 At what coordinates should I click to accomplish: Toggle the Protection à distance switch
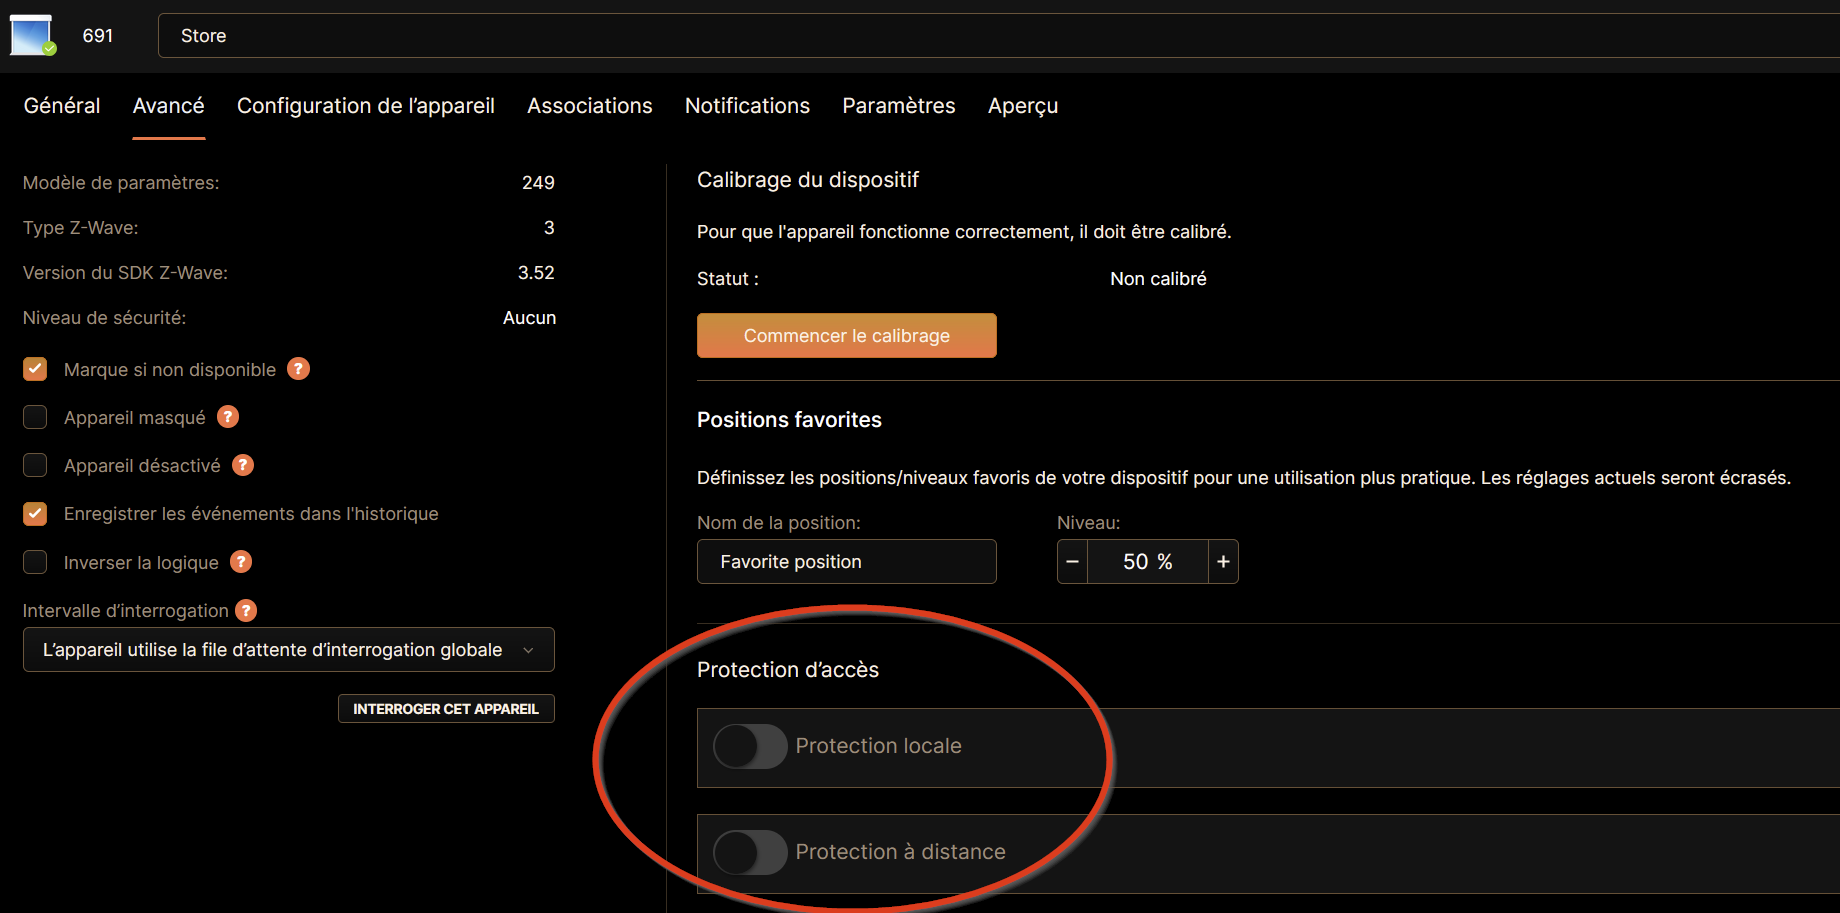tap(750, 852)
